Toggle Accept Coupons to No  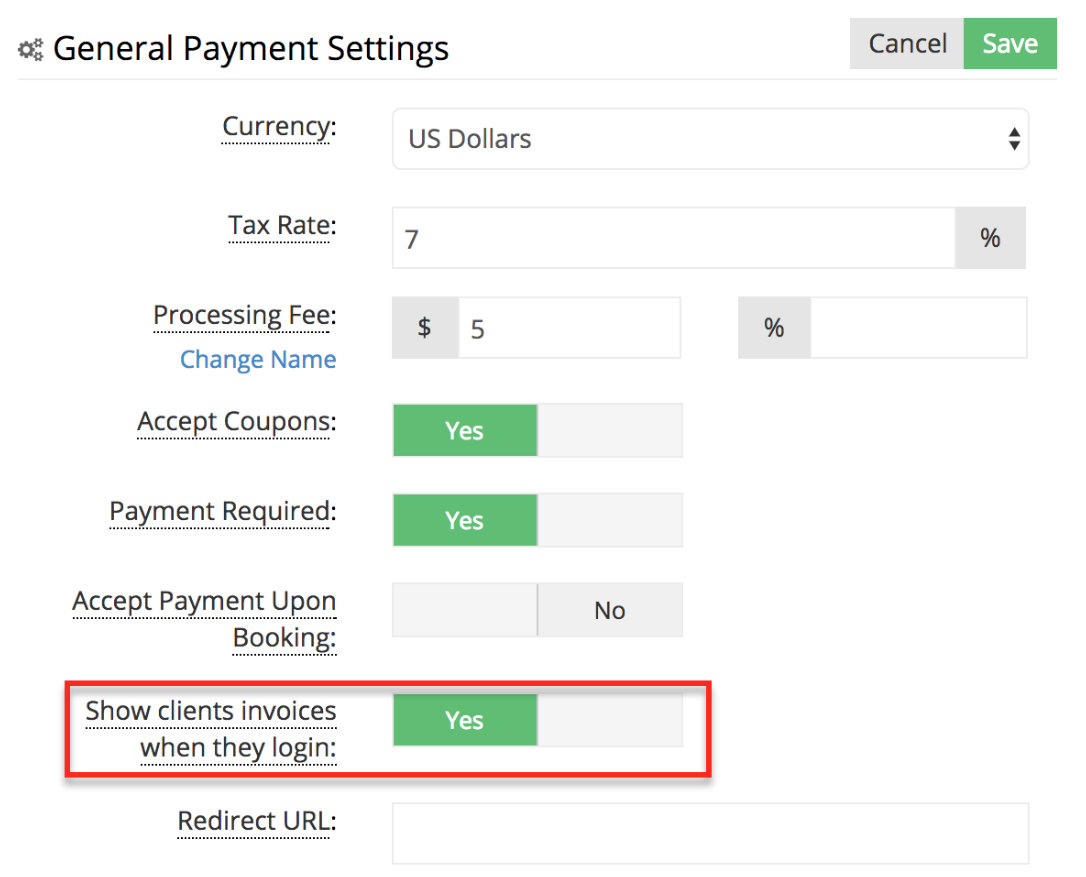(x=609, y=430)
